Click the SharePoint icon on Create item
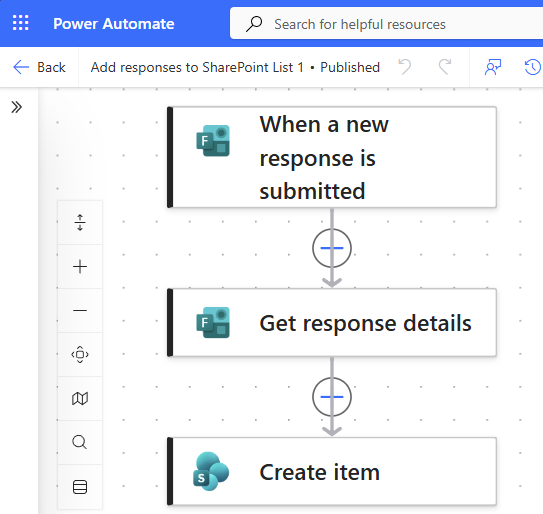Screen dimensions: 543x514 (211, 471)
